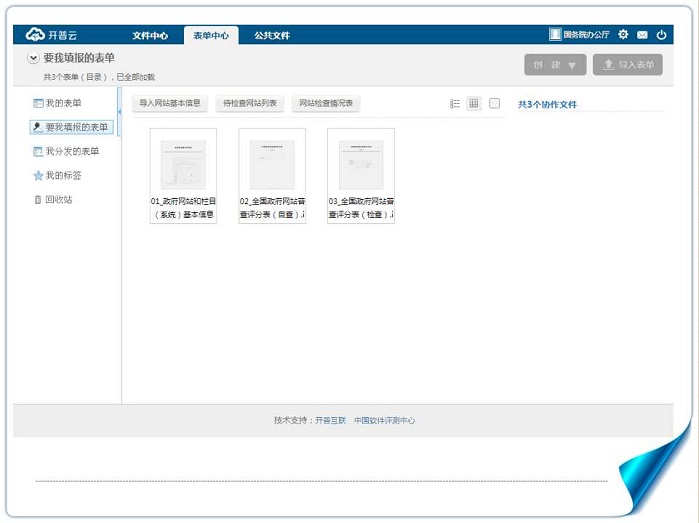
Task: Collapse the 要我填报的表单 header chevron
Action: (x=33, y=59)
